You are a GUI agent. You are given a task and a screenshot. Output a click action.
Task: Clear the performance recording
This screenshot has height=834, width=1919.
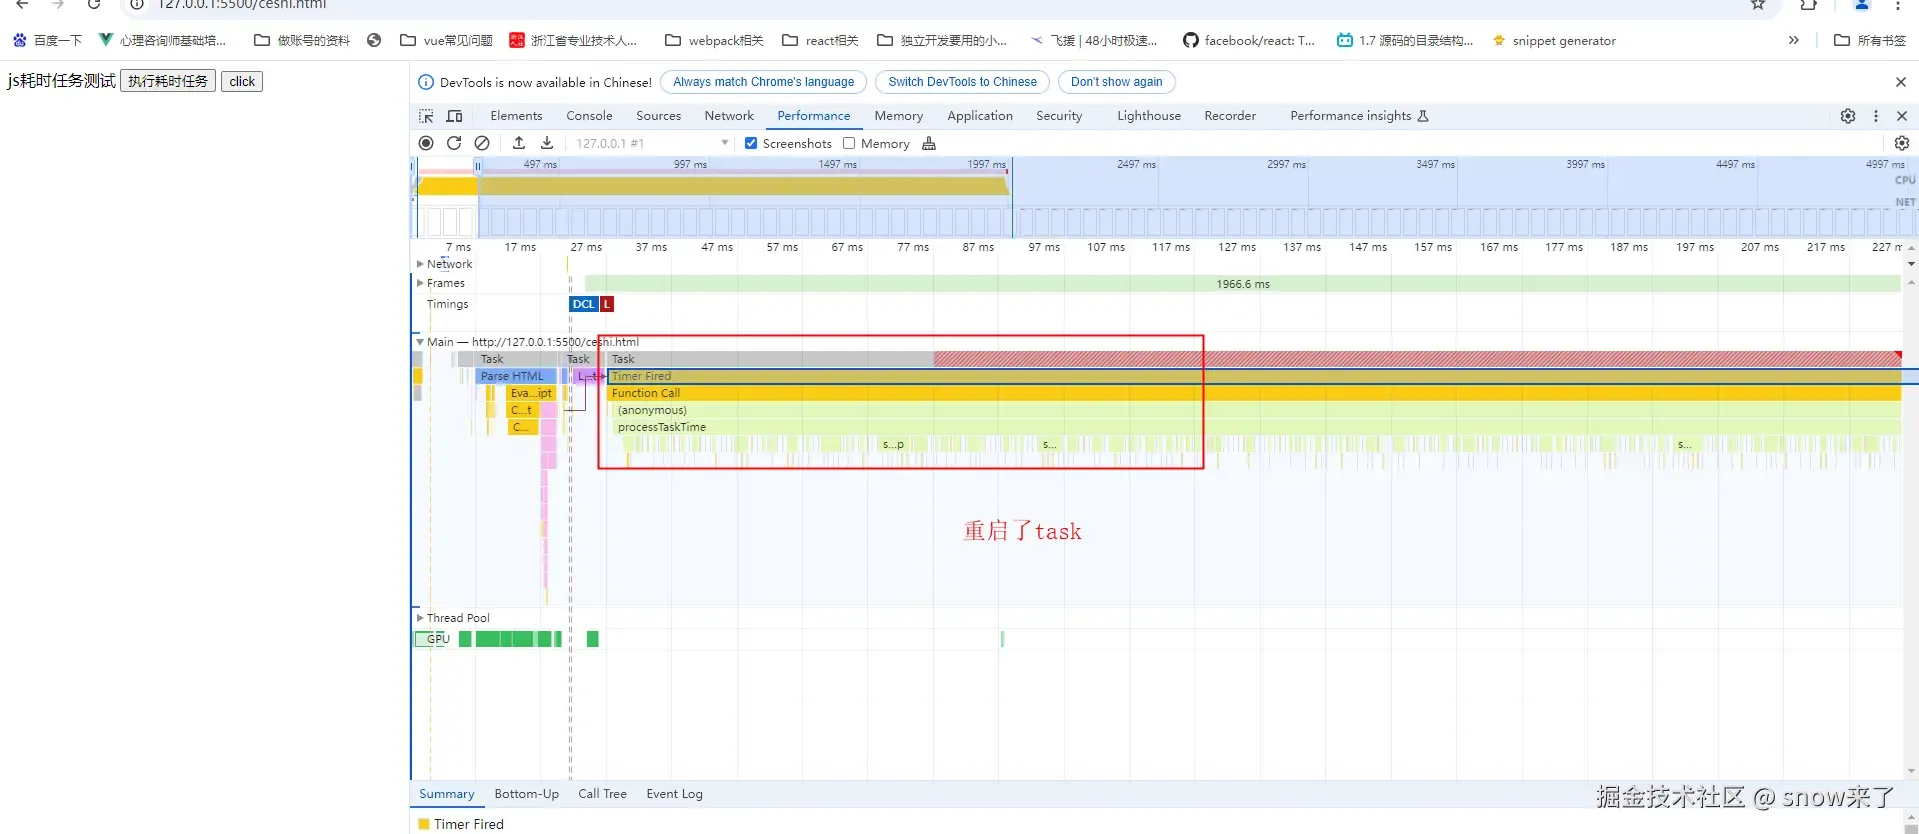point(482,143)
